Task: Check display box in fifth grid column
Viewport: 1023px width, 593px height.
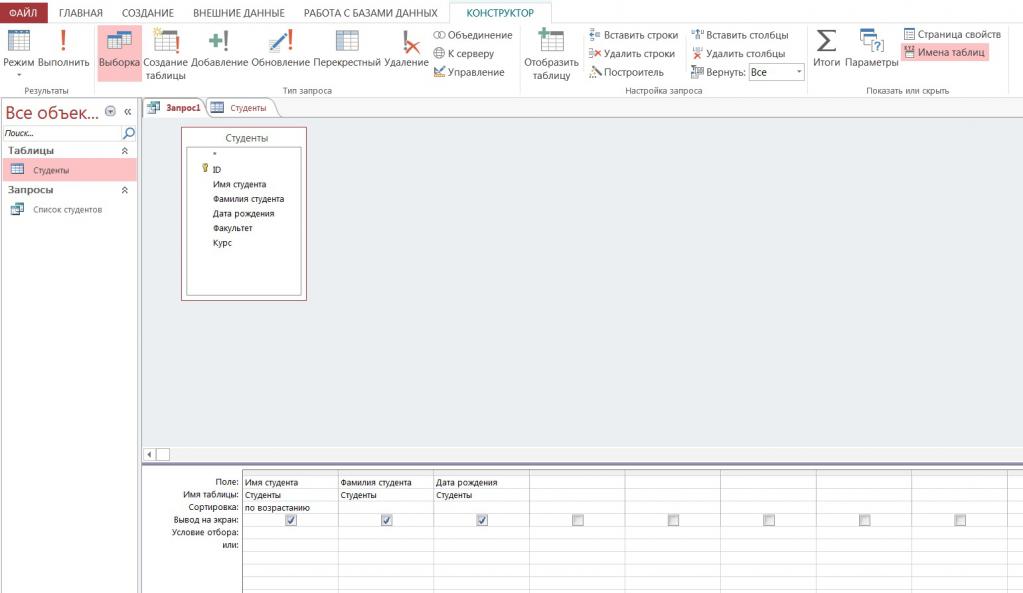Action: (673, 520)
